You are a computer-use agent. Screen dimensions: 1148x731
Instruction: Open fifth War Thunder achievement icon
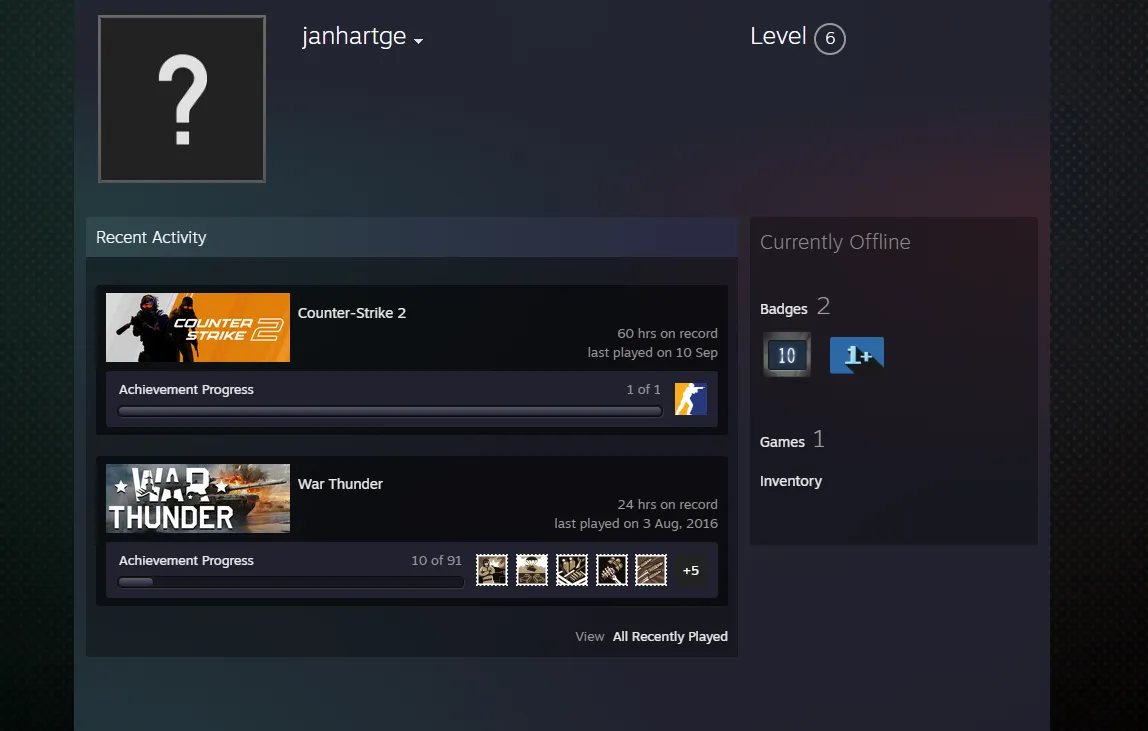[x=651, y=570]
